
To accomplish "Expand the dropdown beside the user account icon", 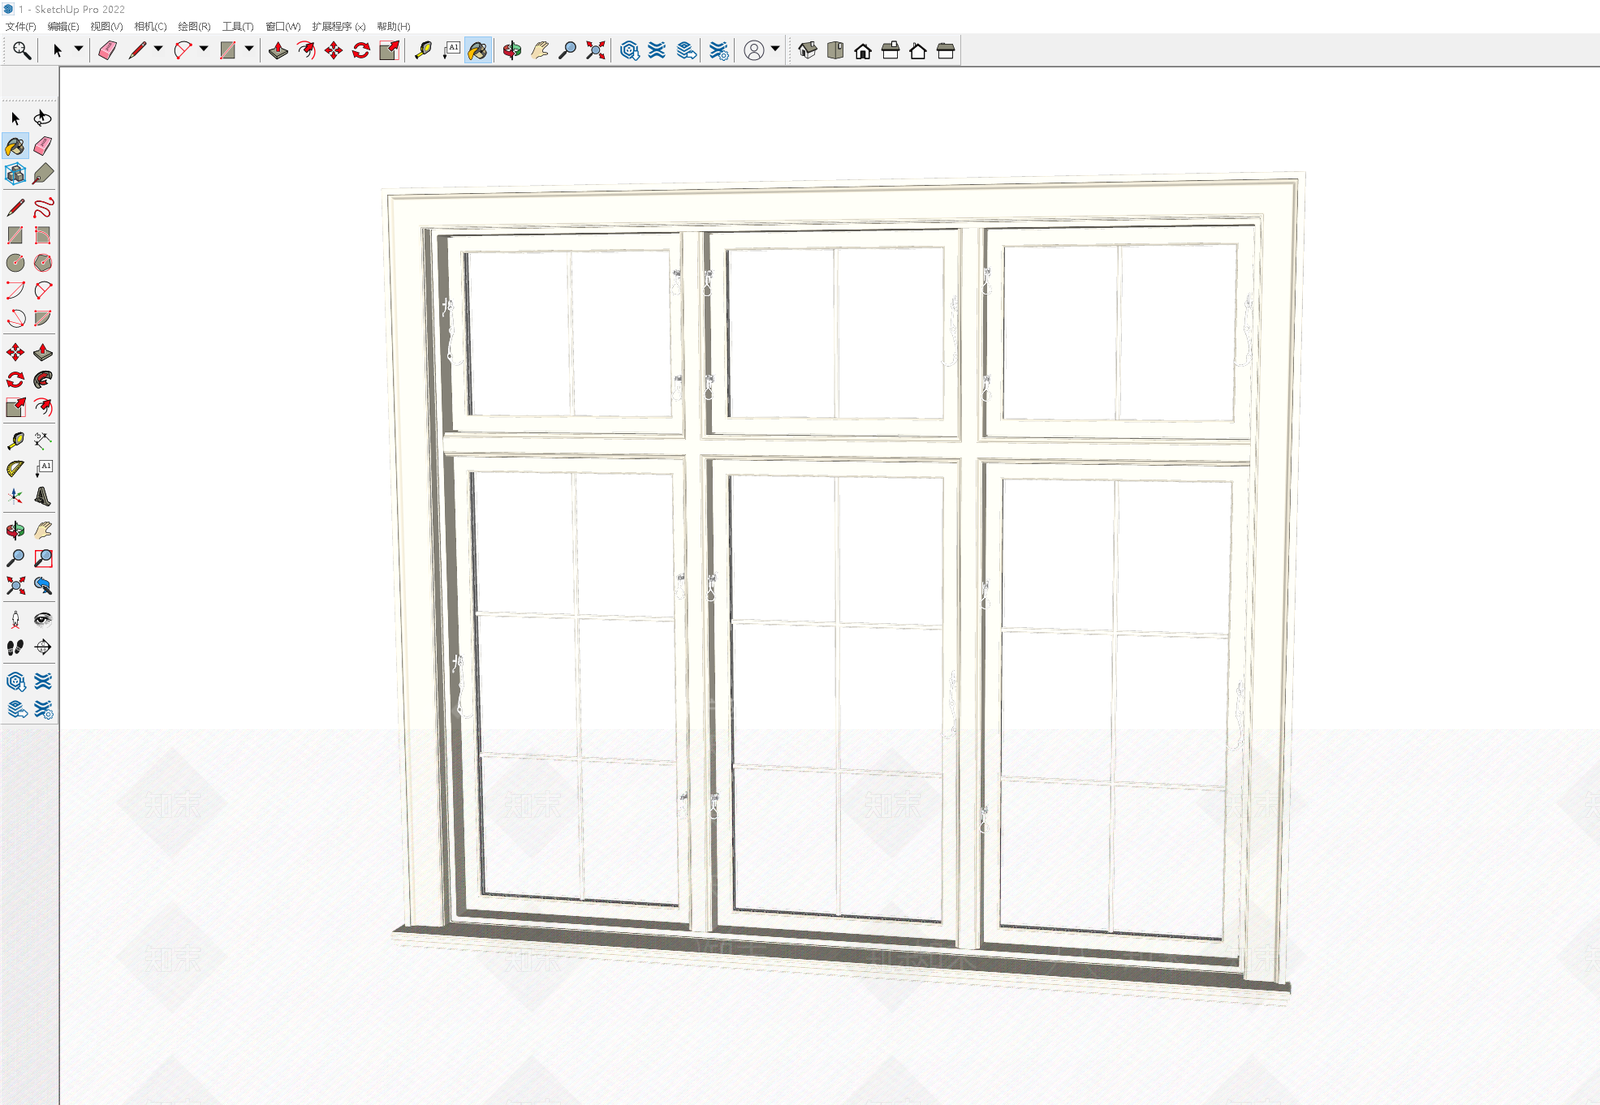I will point(775,49).
